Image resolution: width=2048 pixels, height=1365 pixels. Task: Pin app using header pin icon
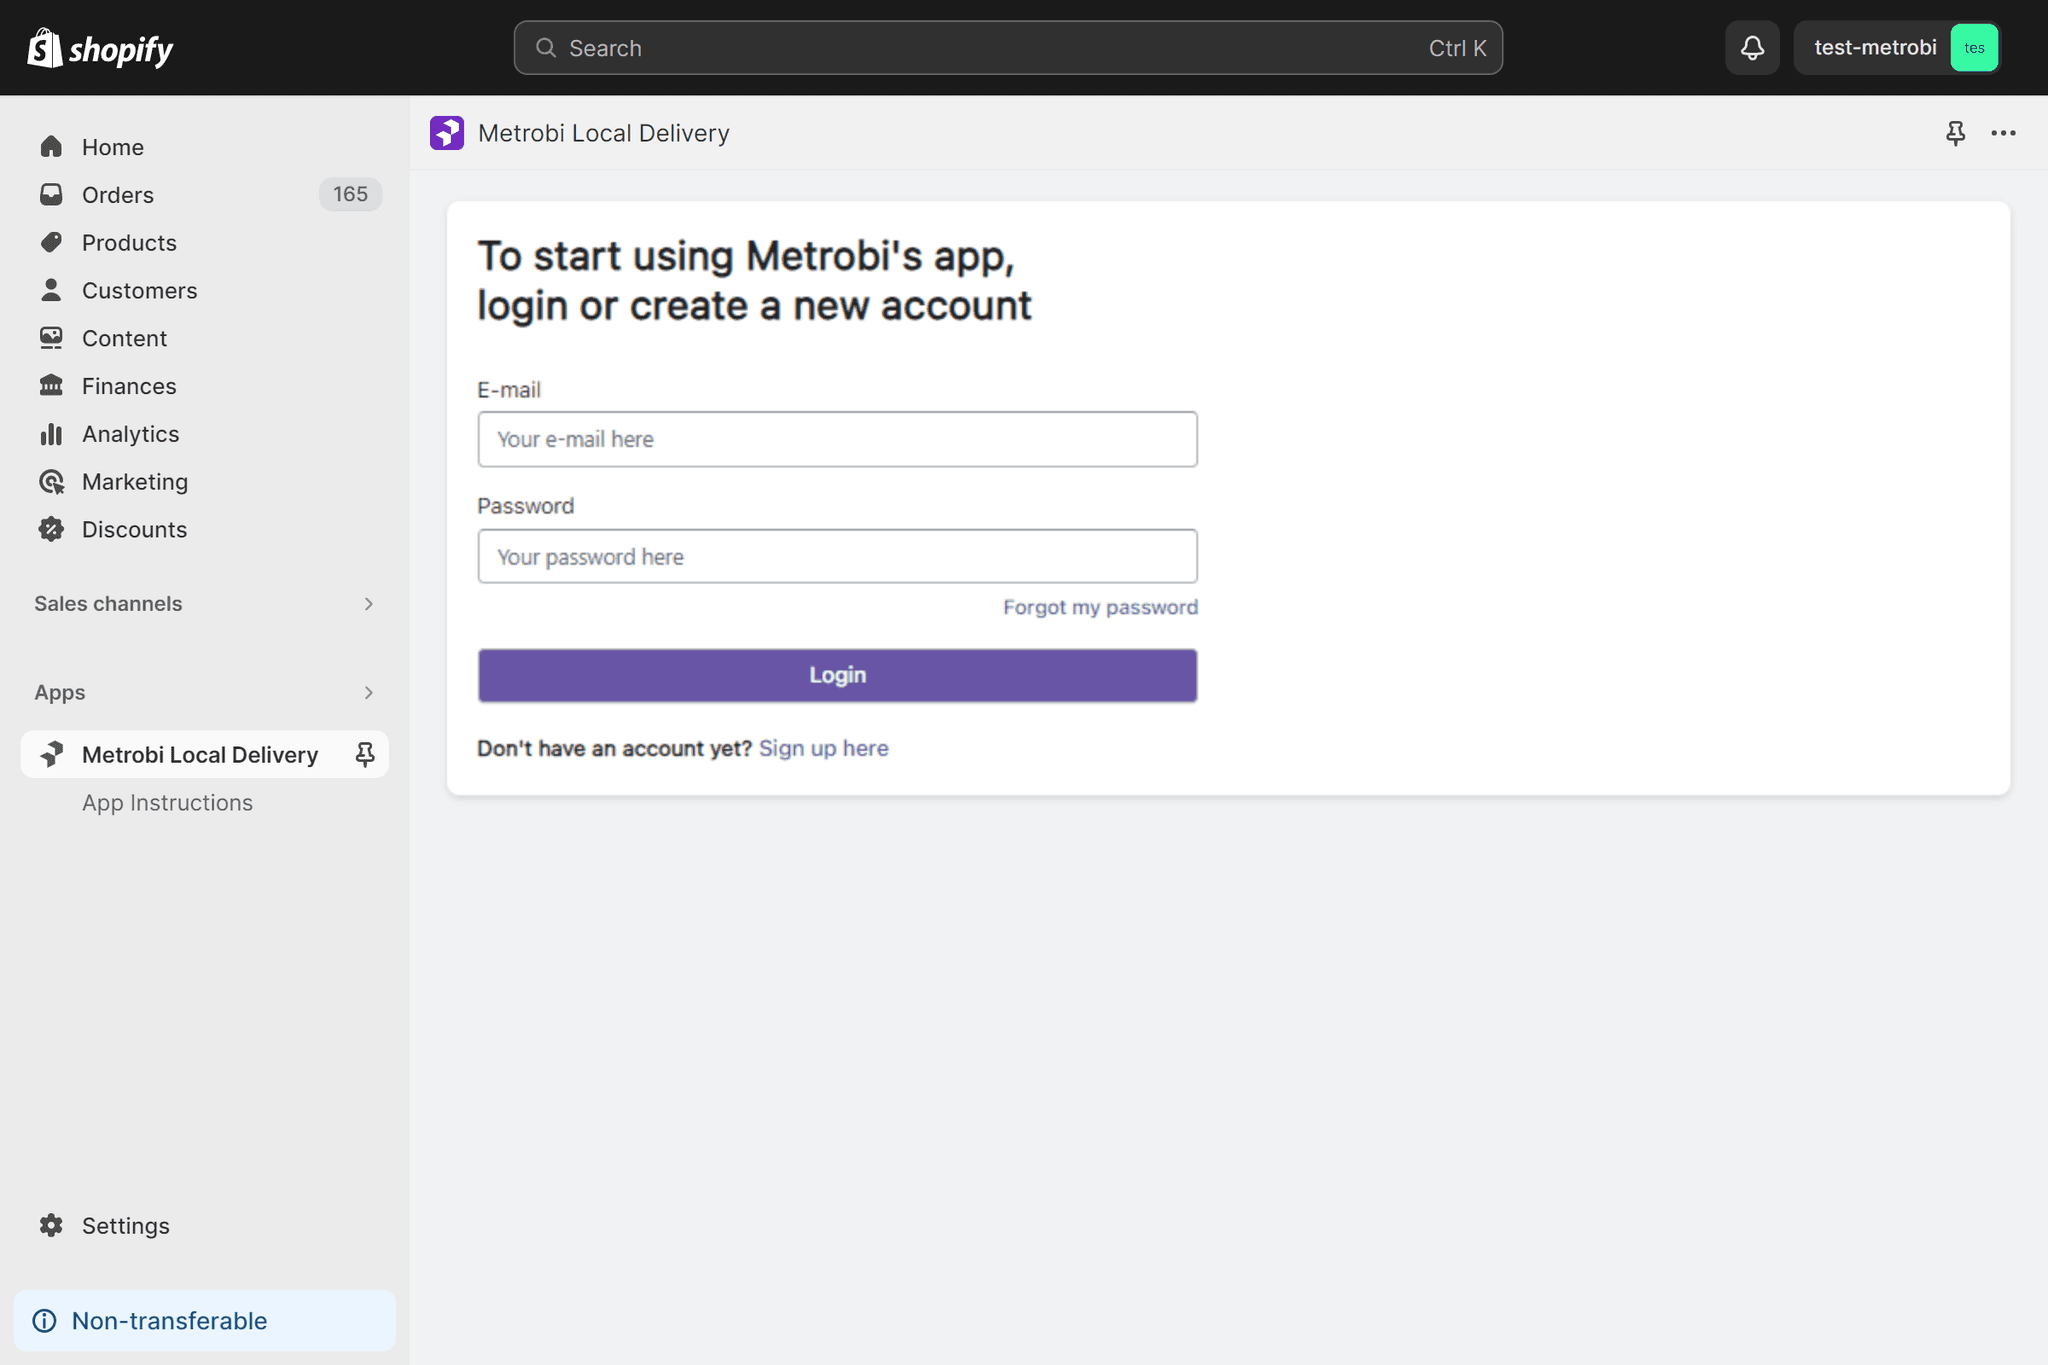1955,133
